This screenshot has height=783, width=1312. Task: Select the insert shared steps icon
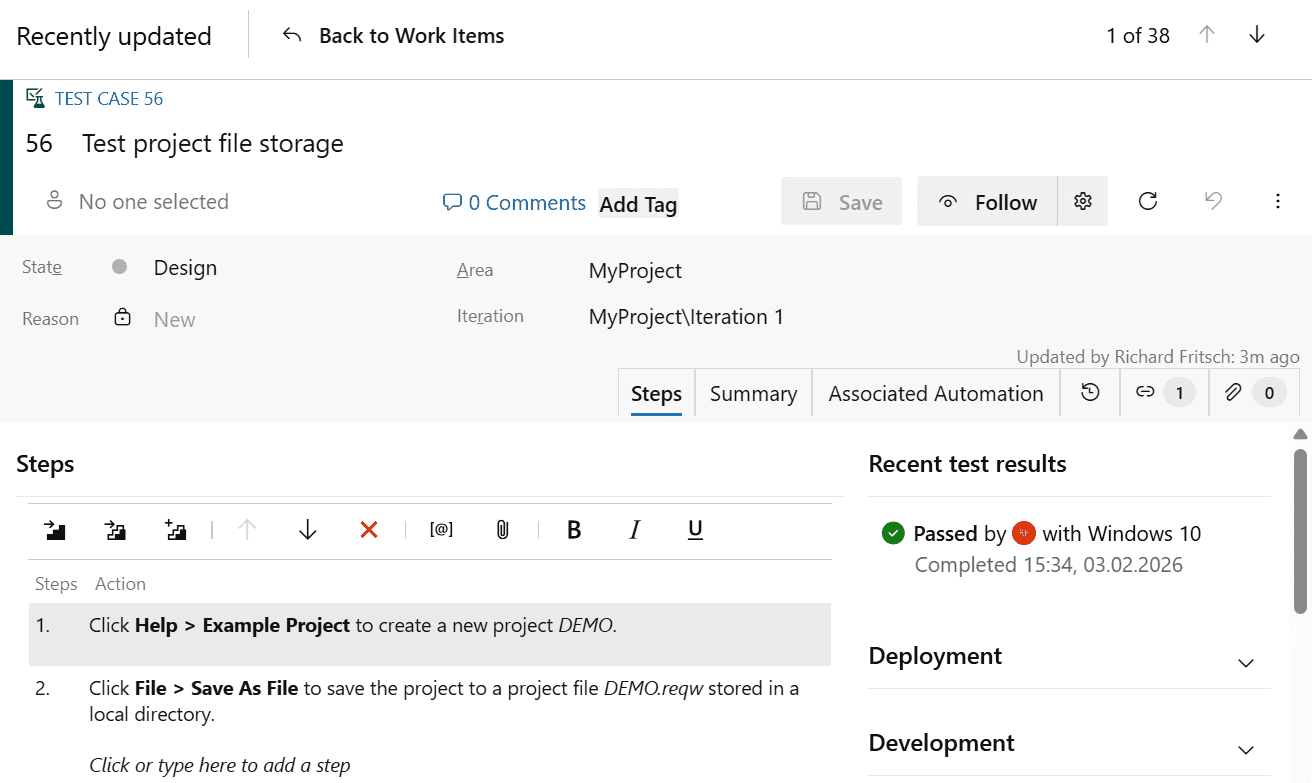click(x=115, y=530)
